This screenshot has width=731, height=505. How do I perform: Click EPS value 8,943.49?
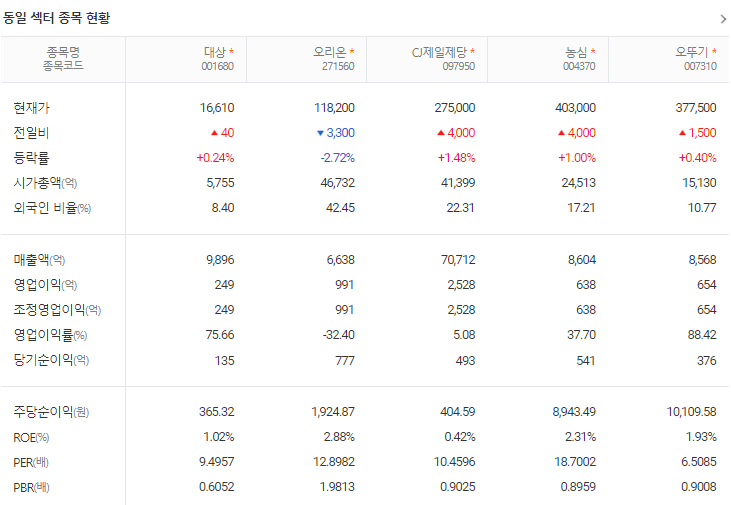[574, 411]
